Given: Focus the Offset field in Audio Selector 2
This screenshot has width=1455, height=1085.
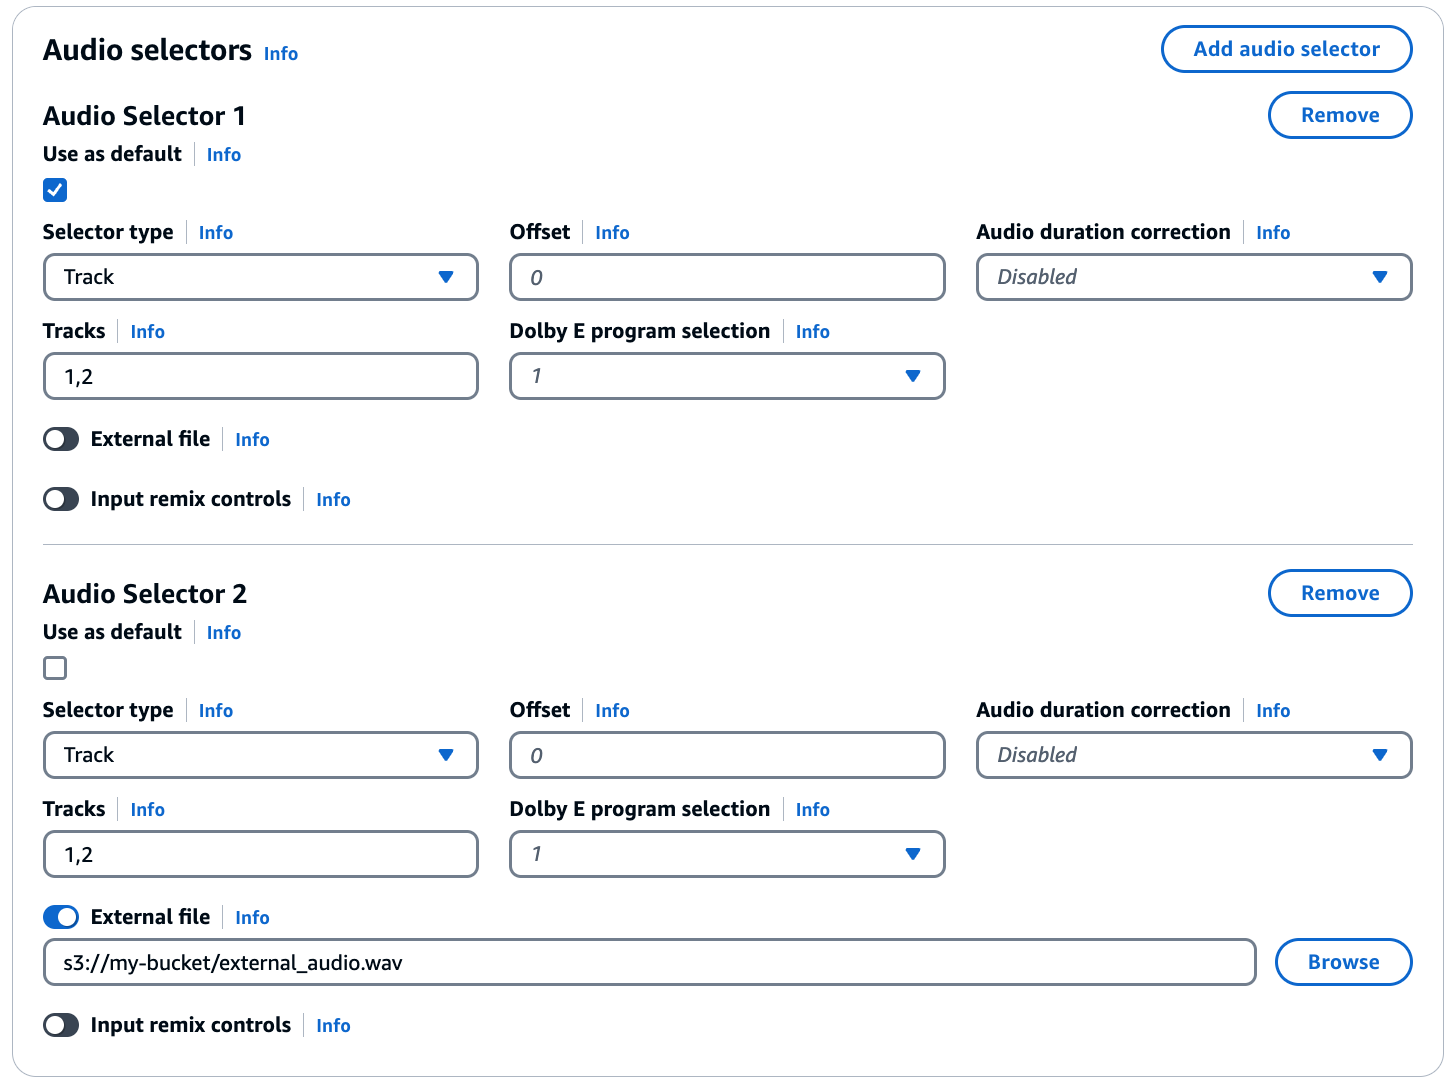Looking at the screenshot, I should tap(726, 755).
